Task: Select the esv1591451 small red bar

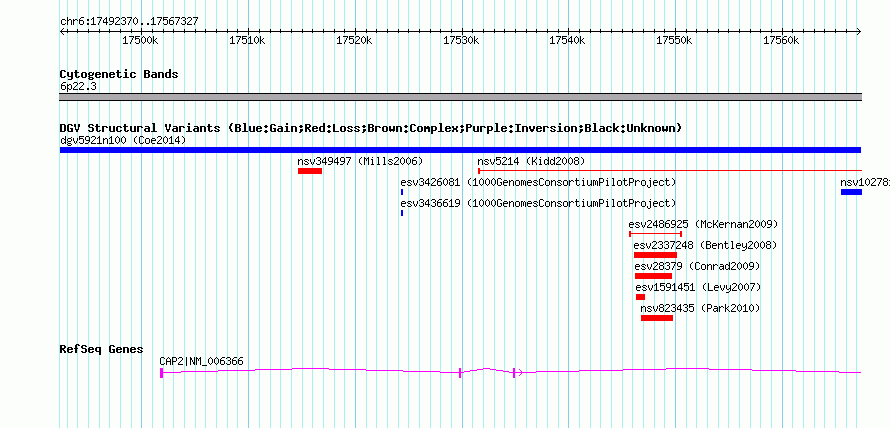Action: (640, 297)
